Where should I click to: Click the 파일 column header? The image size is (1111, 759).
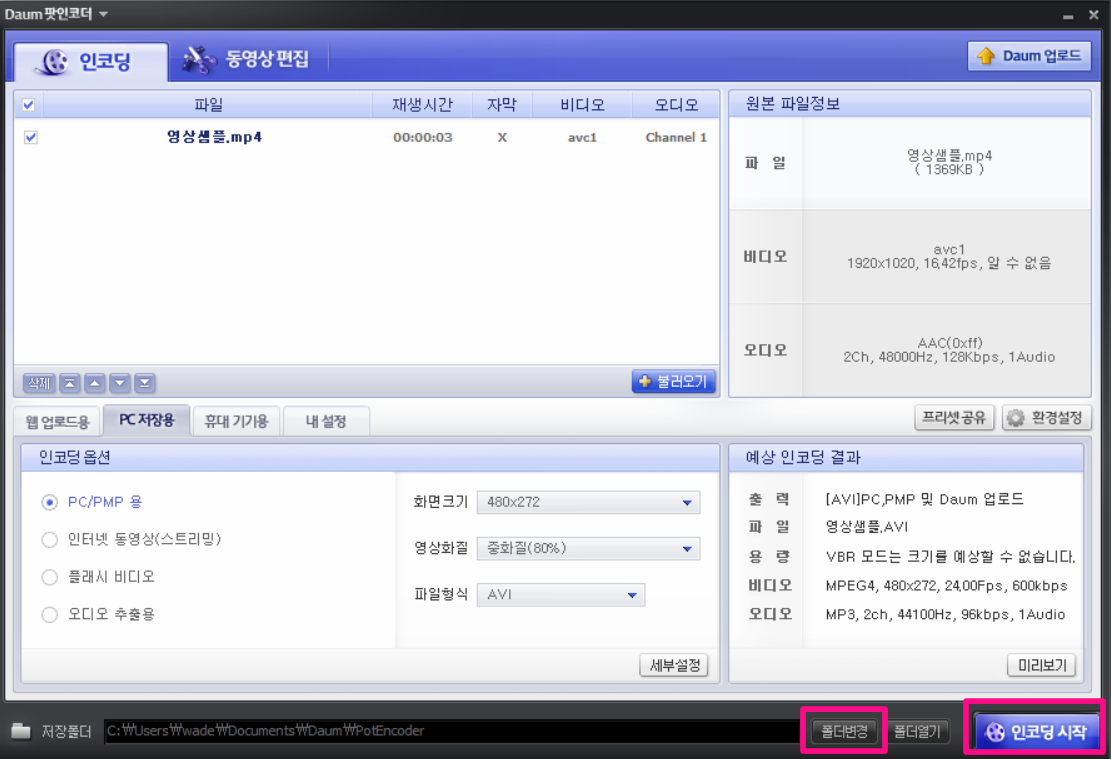click(208, 105)
